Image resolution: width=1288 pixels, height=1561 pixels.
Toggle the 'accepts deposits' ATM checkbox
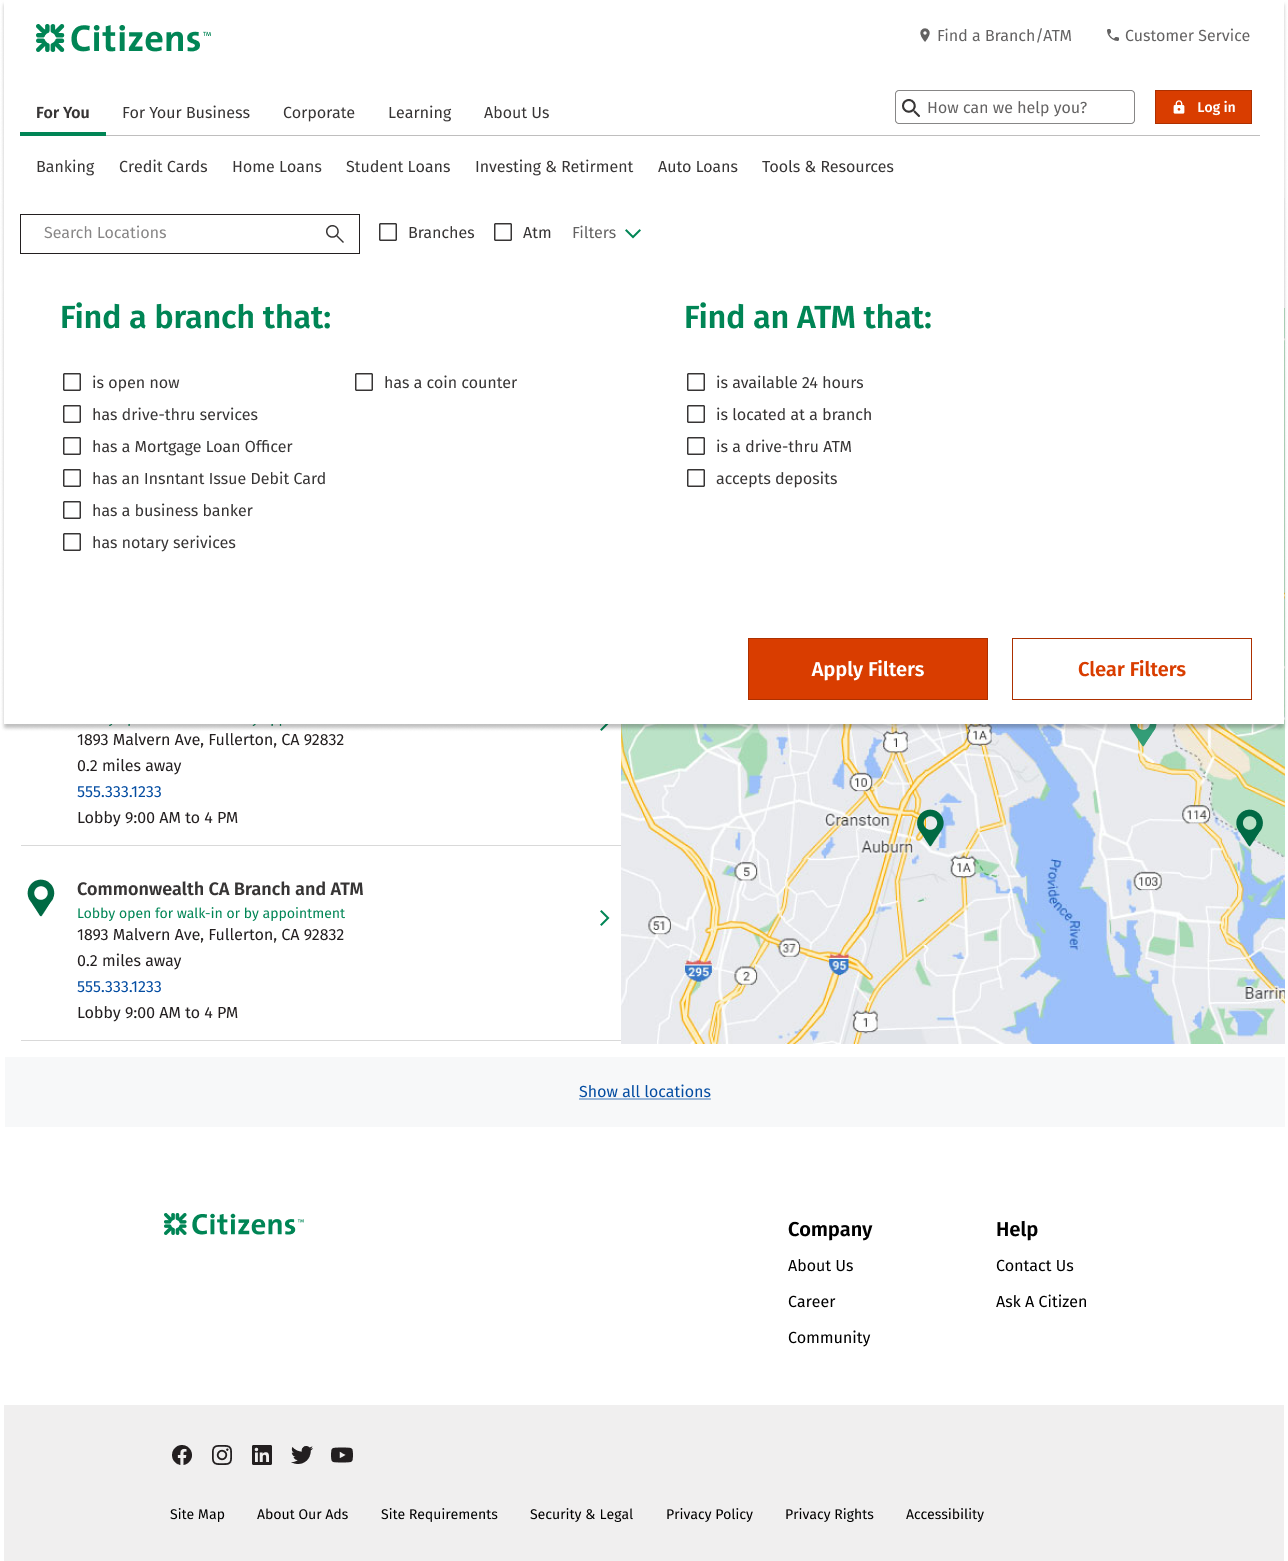click(x=696, y=478)
